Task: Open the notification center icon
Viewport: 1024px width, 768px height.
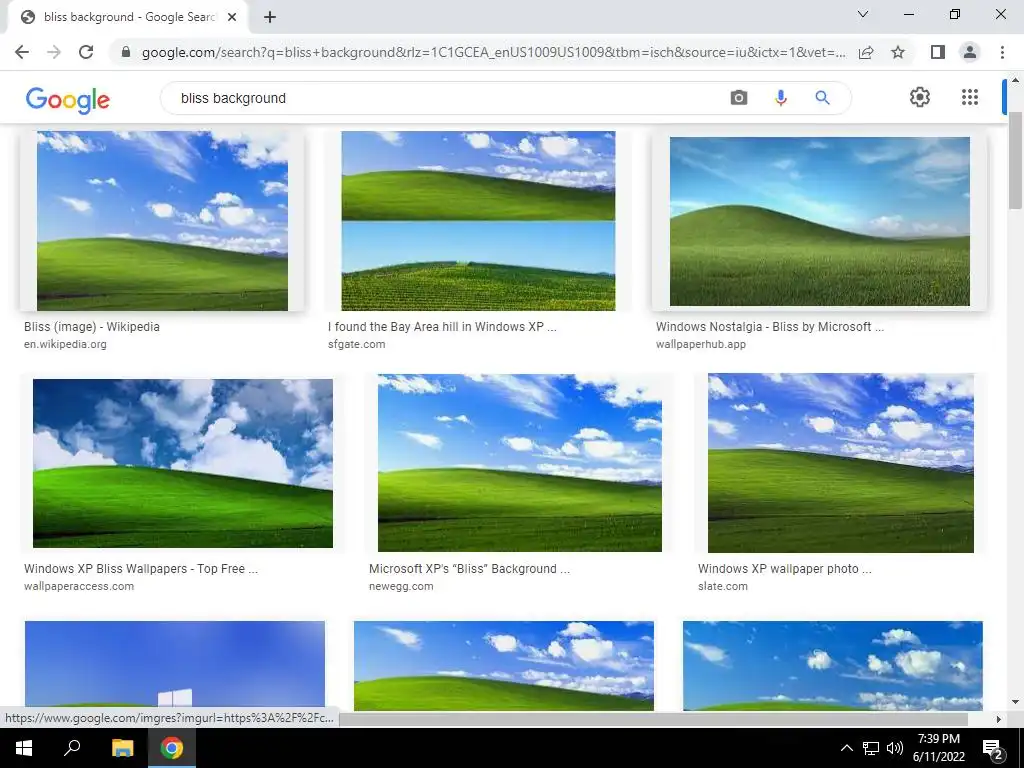Action: point(993,748)
